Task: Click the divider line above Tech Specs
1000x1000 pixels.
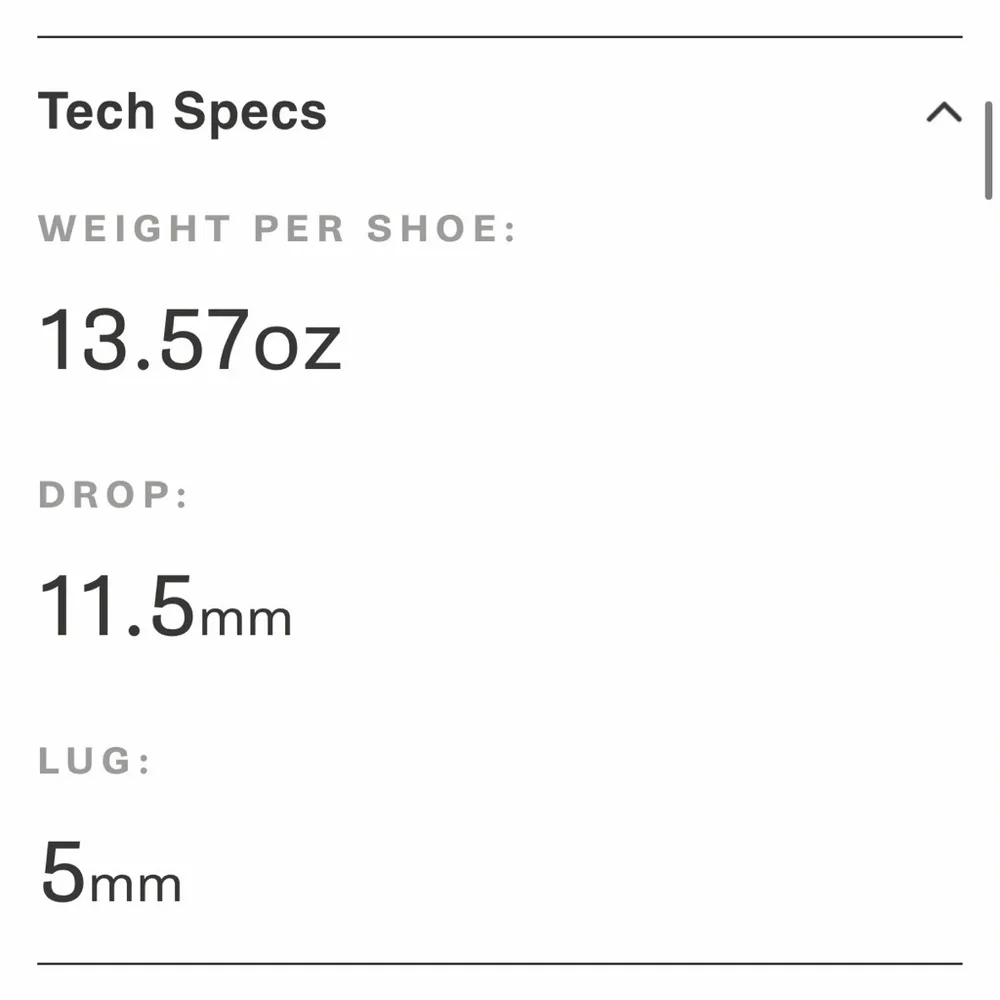Action: (500, 37)
